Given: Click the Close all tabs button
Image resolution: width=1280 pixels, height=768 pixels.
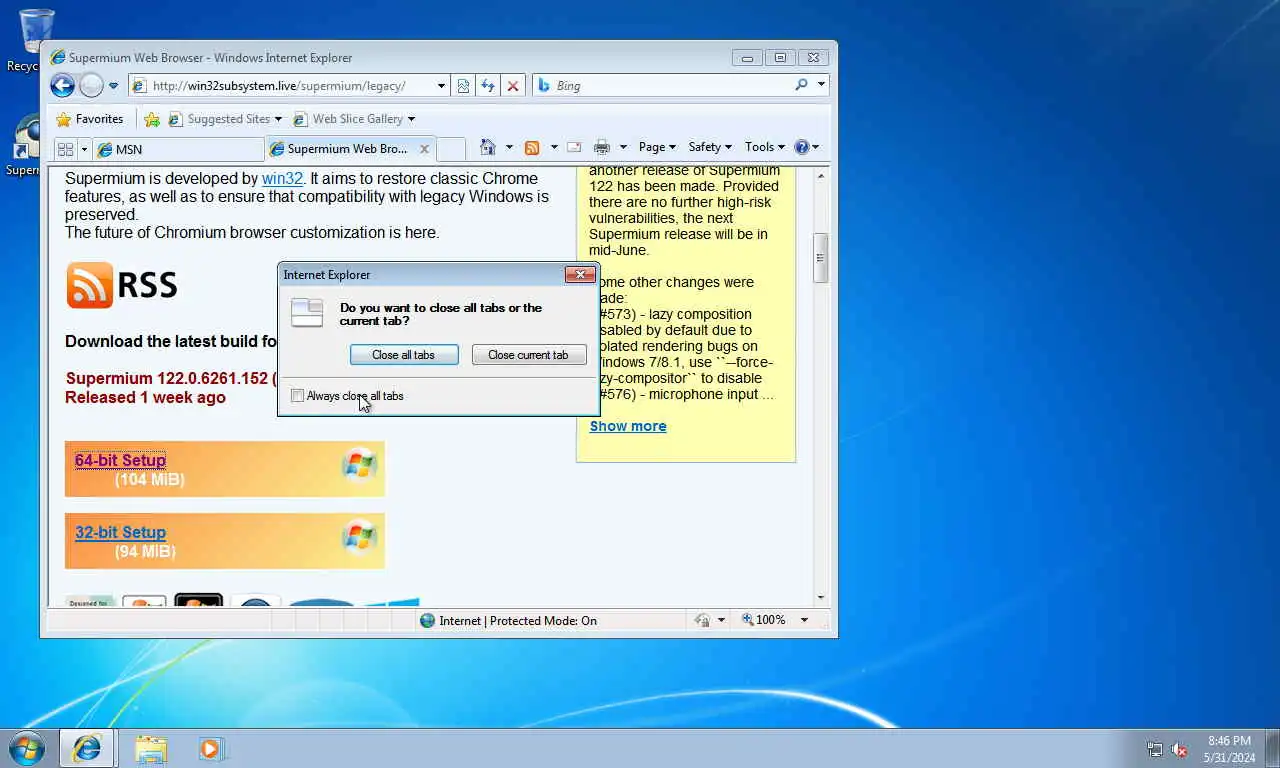Looking at the screenshot, I should pos(404,355).
